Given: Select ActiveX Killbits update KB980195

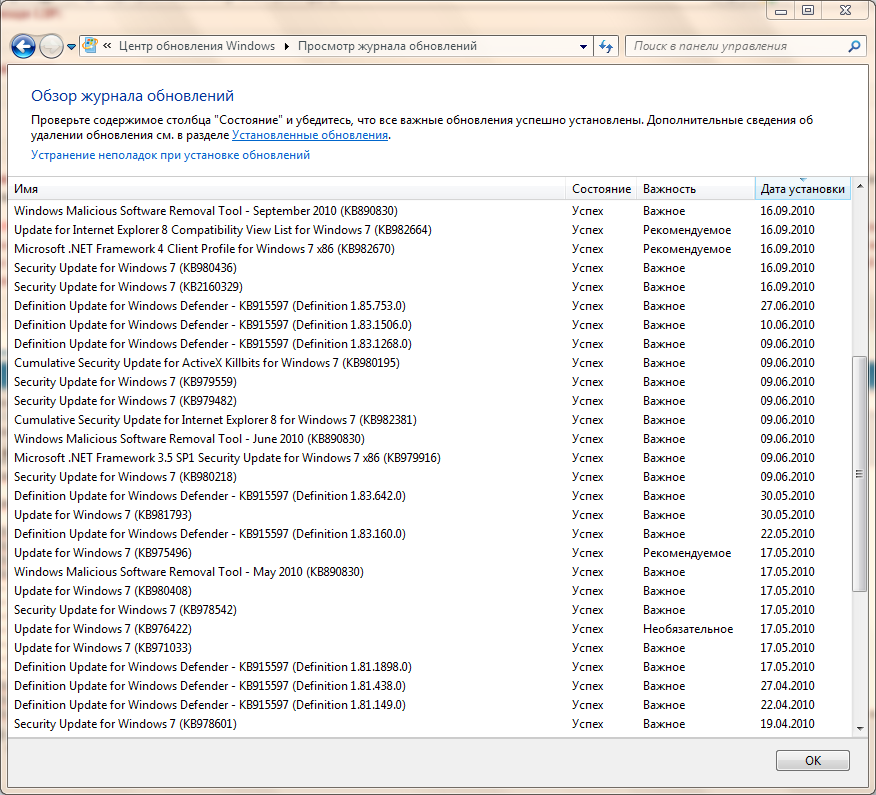Looking at the screenshot, I should 429,363.
